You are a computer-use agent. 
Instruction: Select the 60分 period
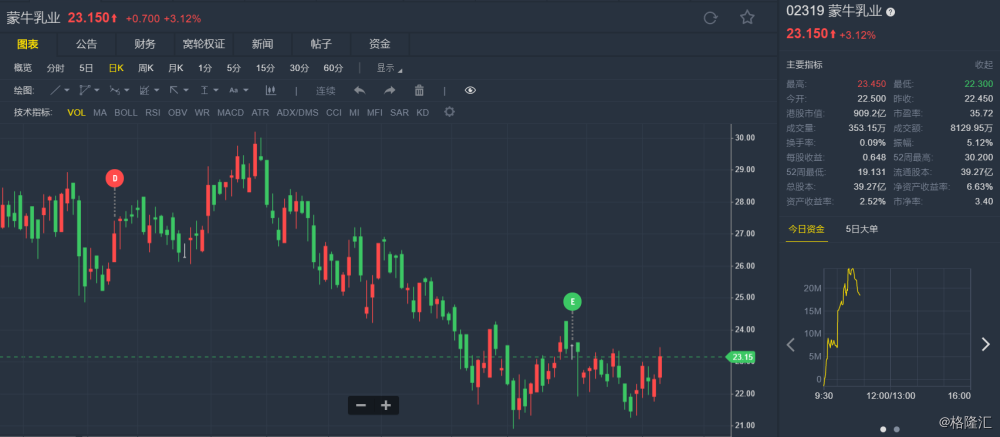click(x=333, y=68)
